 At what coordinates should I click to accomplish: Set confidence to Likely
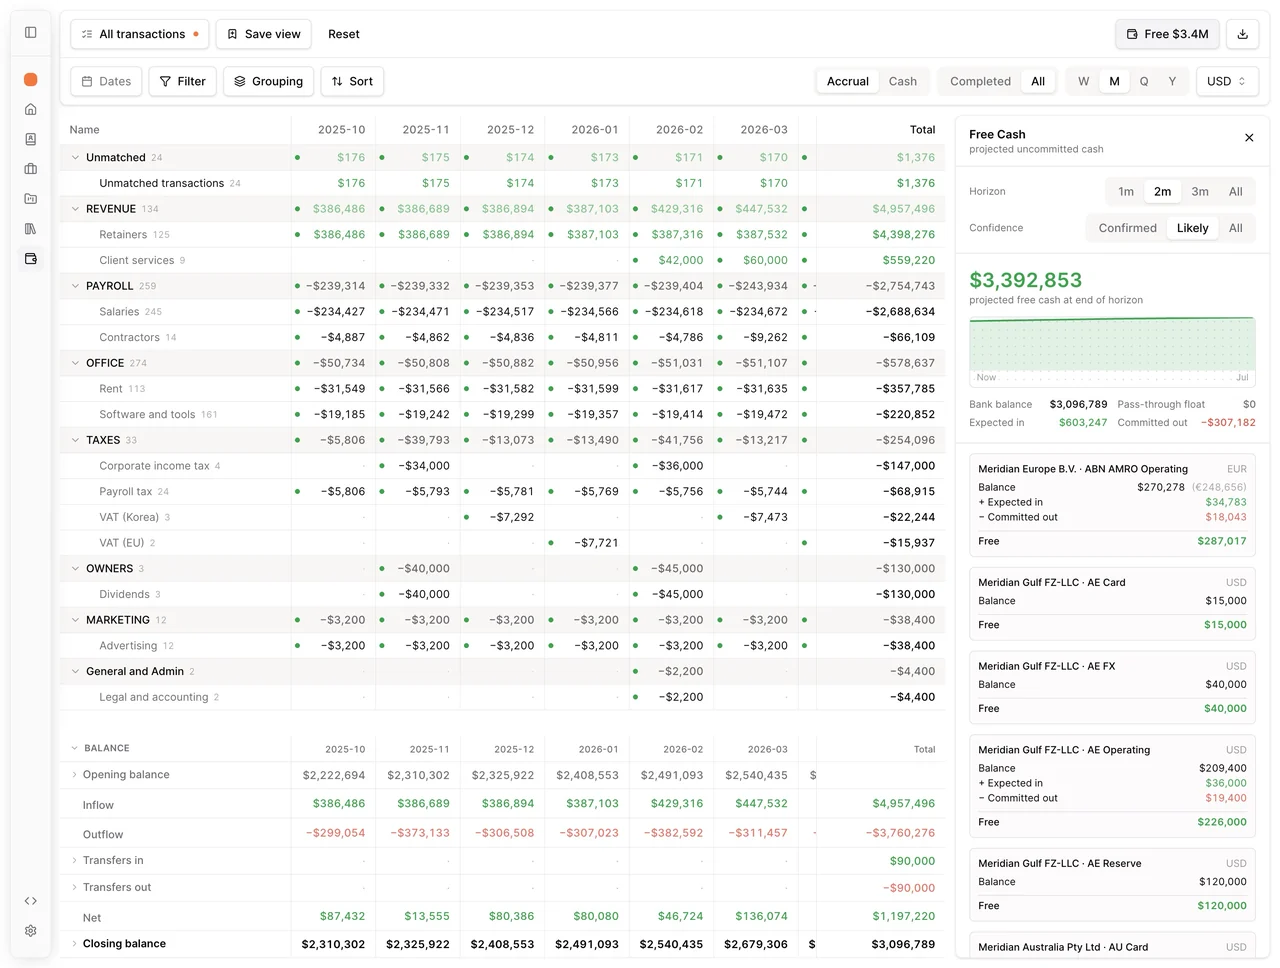[x=1192, y=228]
